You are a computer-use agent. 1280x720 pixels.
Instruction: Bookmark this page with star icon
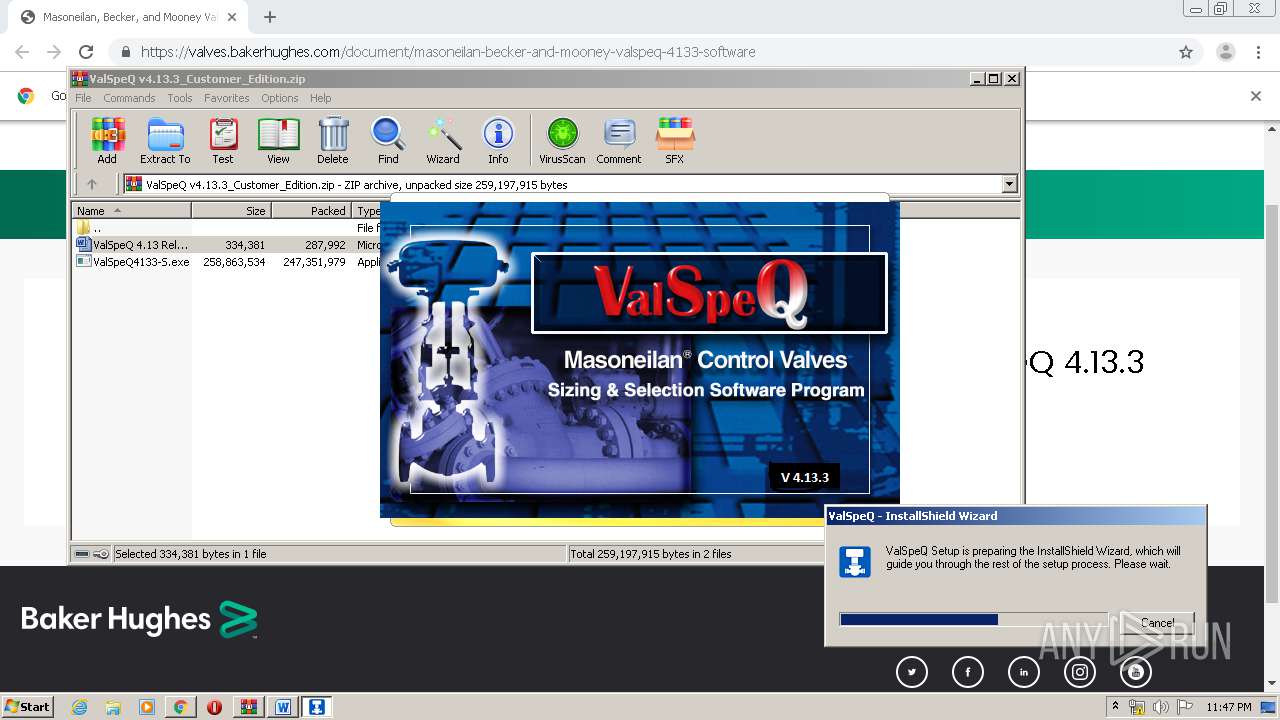point(1186,52)
